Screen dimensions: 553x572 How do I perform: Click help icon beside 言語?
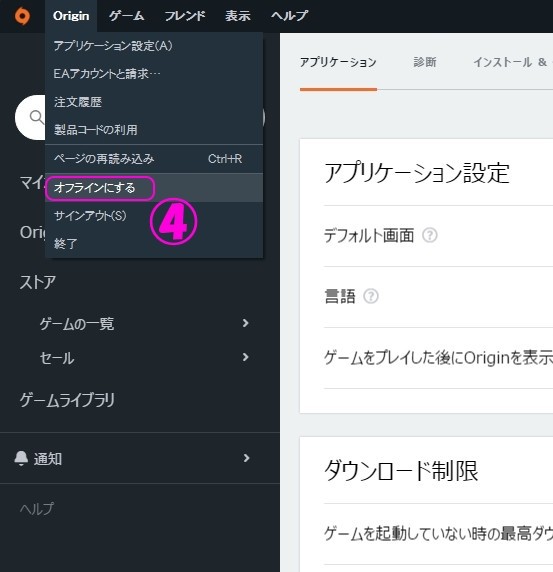(x=371, y=296)
